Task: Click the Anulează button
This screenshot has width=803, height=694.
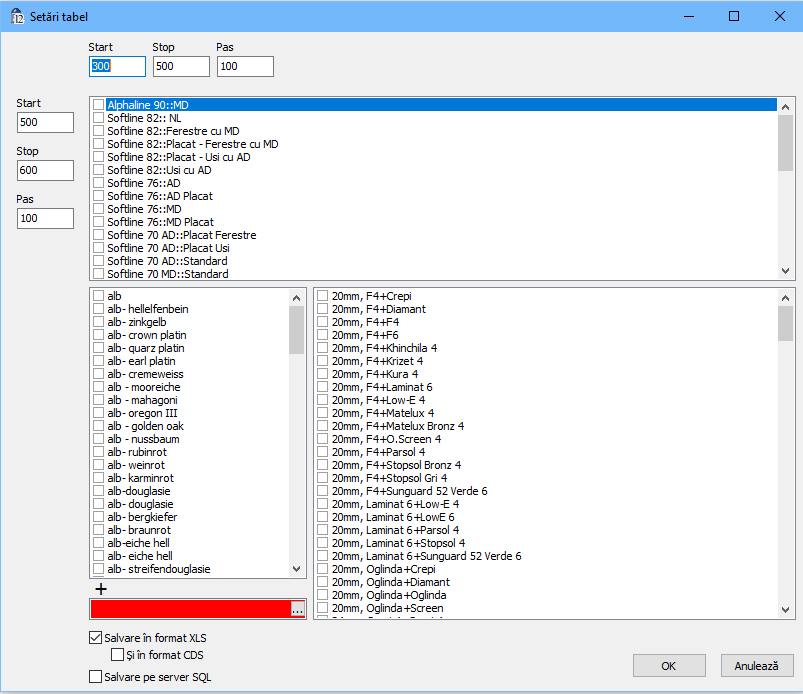Action: click(756, 666)
